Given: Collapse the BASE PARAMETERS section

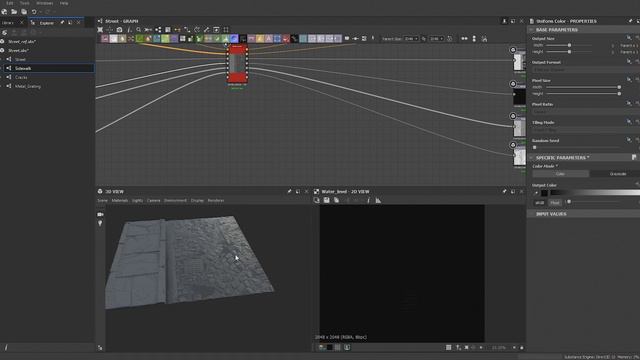Looking at the screenshot, I should pyautogui.click(x=531, y=30).
